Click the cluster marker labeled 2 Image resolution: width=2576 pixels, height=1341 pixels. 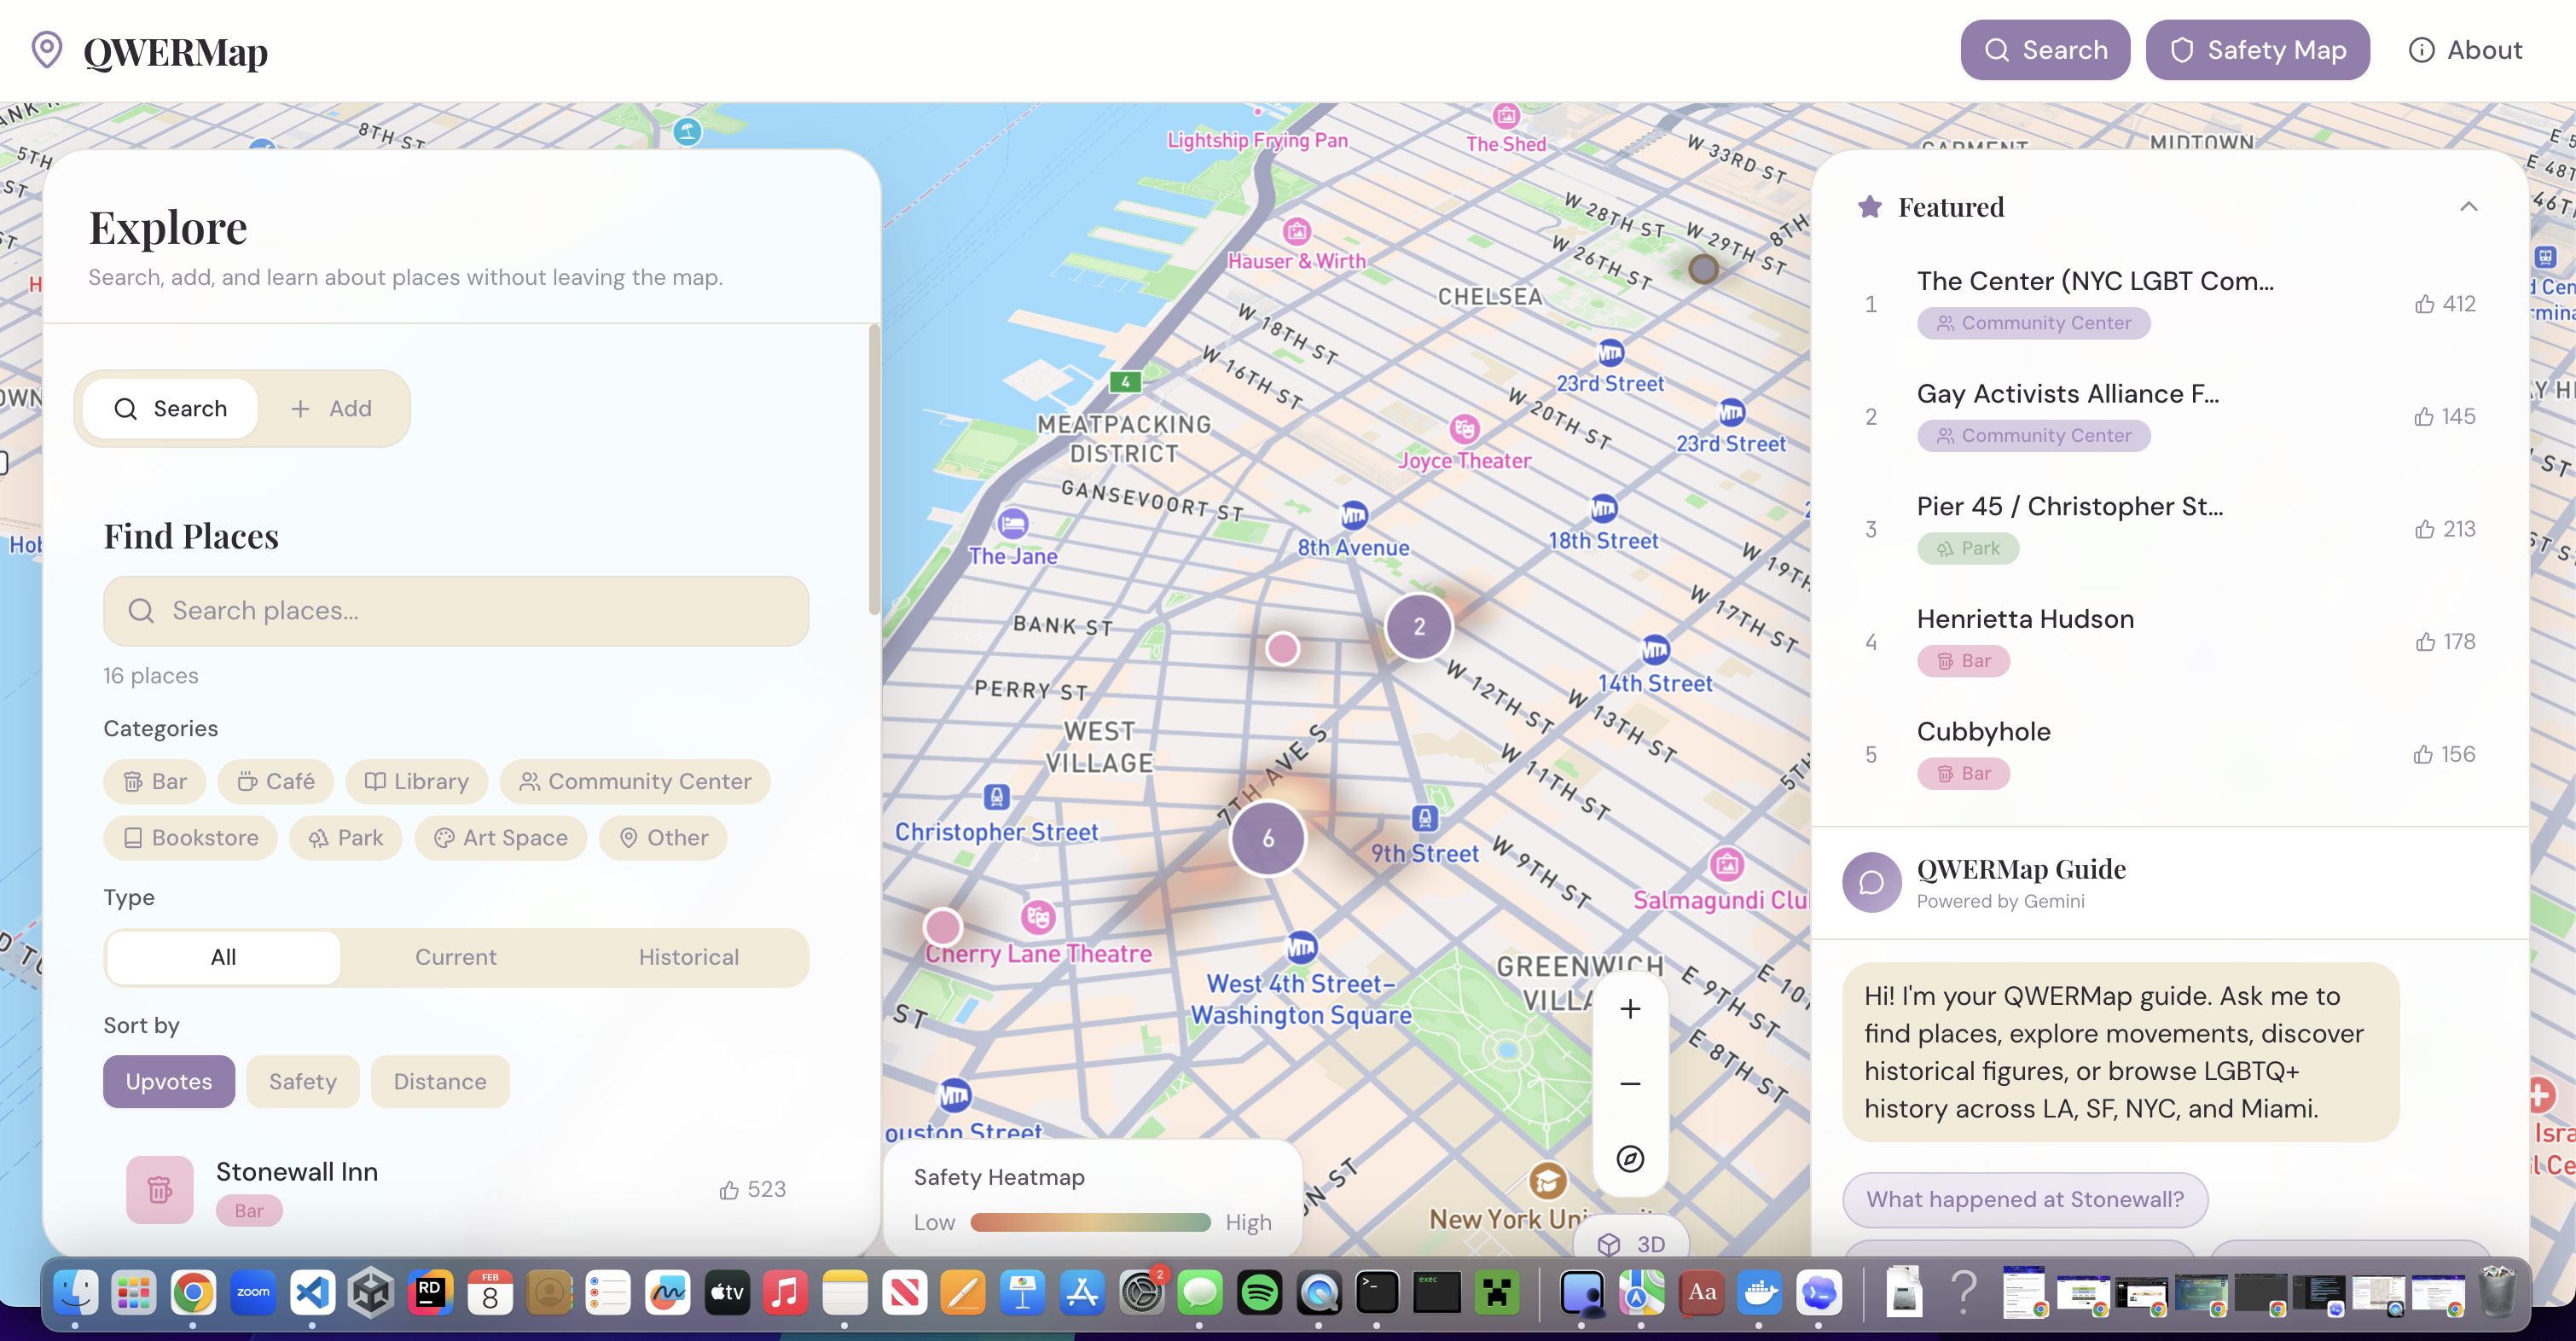[1418, 627]
